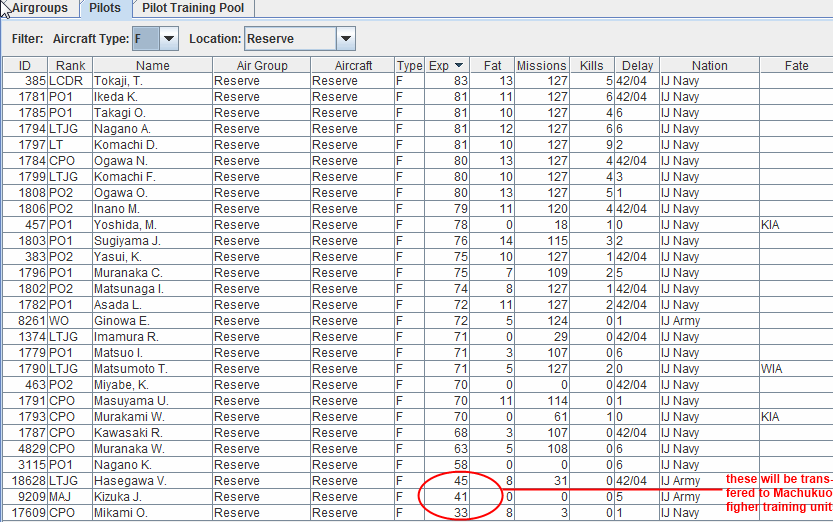Select pilot Murakami W.
833x522 pixels.
tap(152, 416)
